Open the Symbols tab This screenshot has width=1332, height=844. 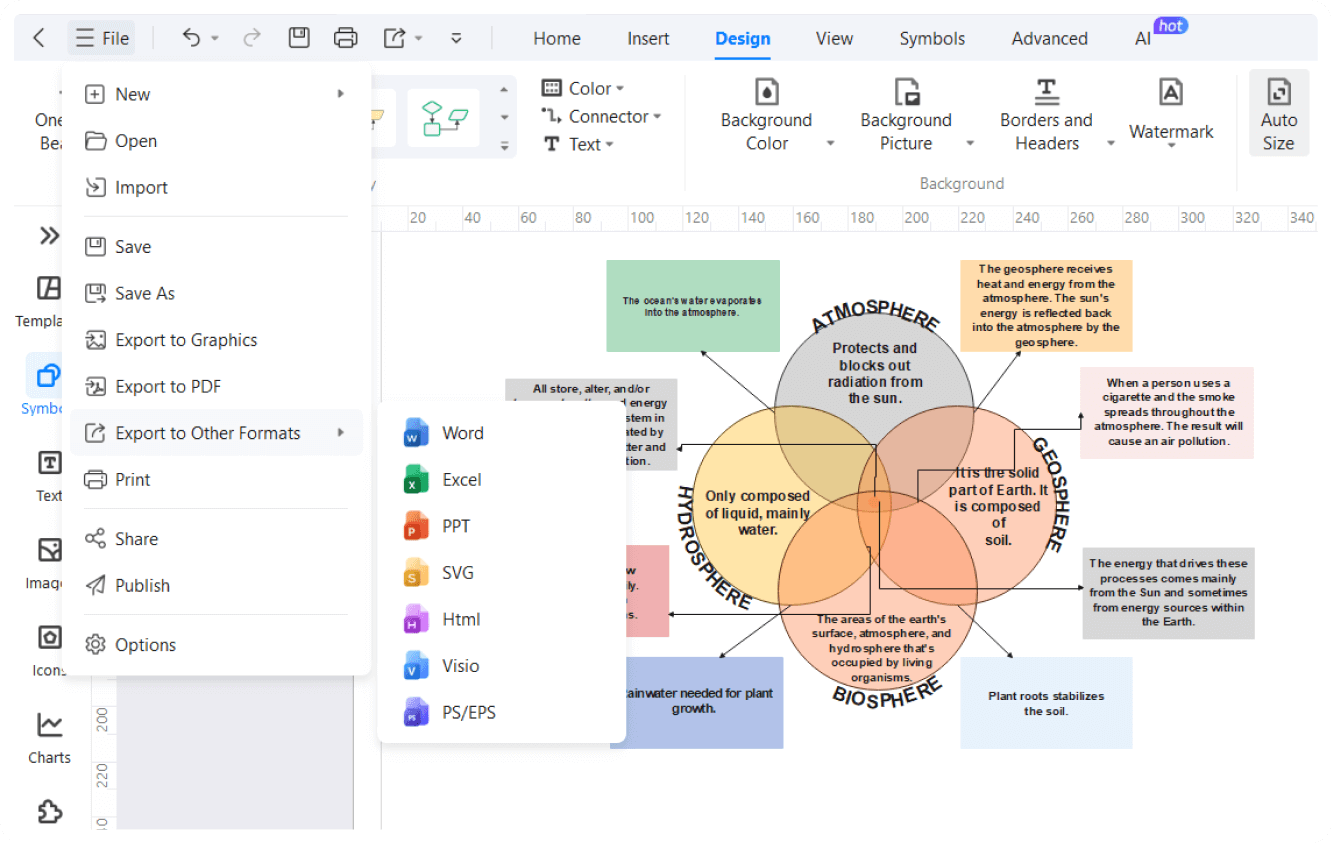[x=932, y=39]
